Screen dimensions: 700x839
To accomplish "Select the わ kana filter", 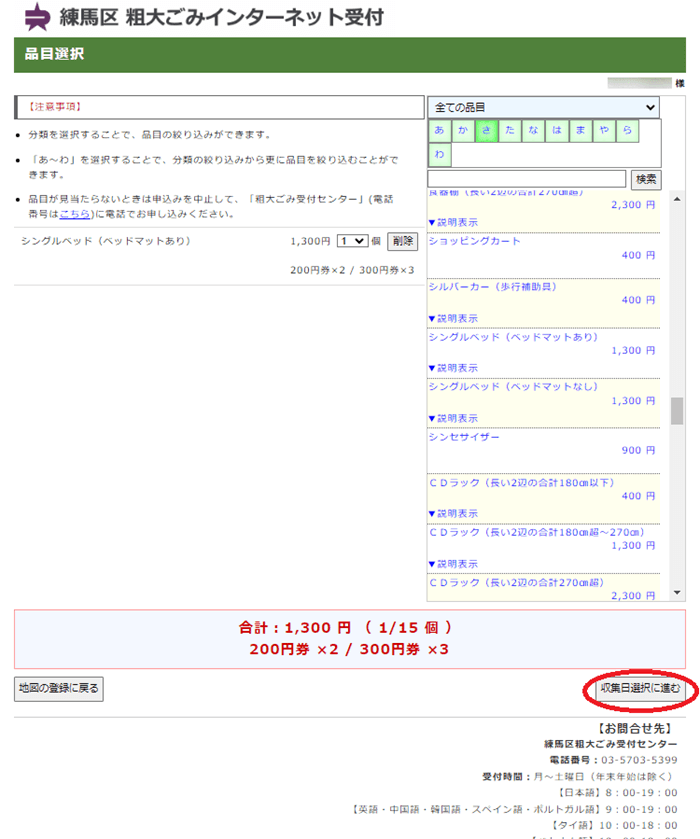I will coord(439,155).
